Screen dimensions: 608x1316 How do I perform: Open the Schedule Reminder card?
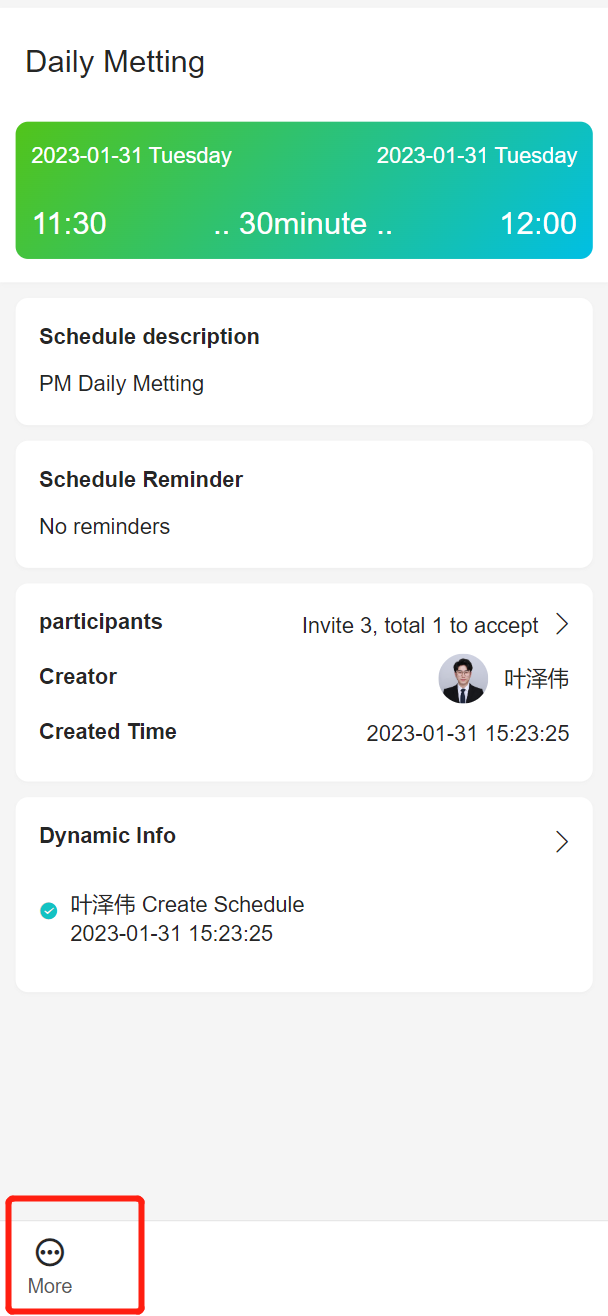point(304,504)
